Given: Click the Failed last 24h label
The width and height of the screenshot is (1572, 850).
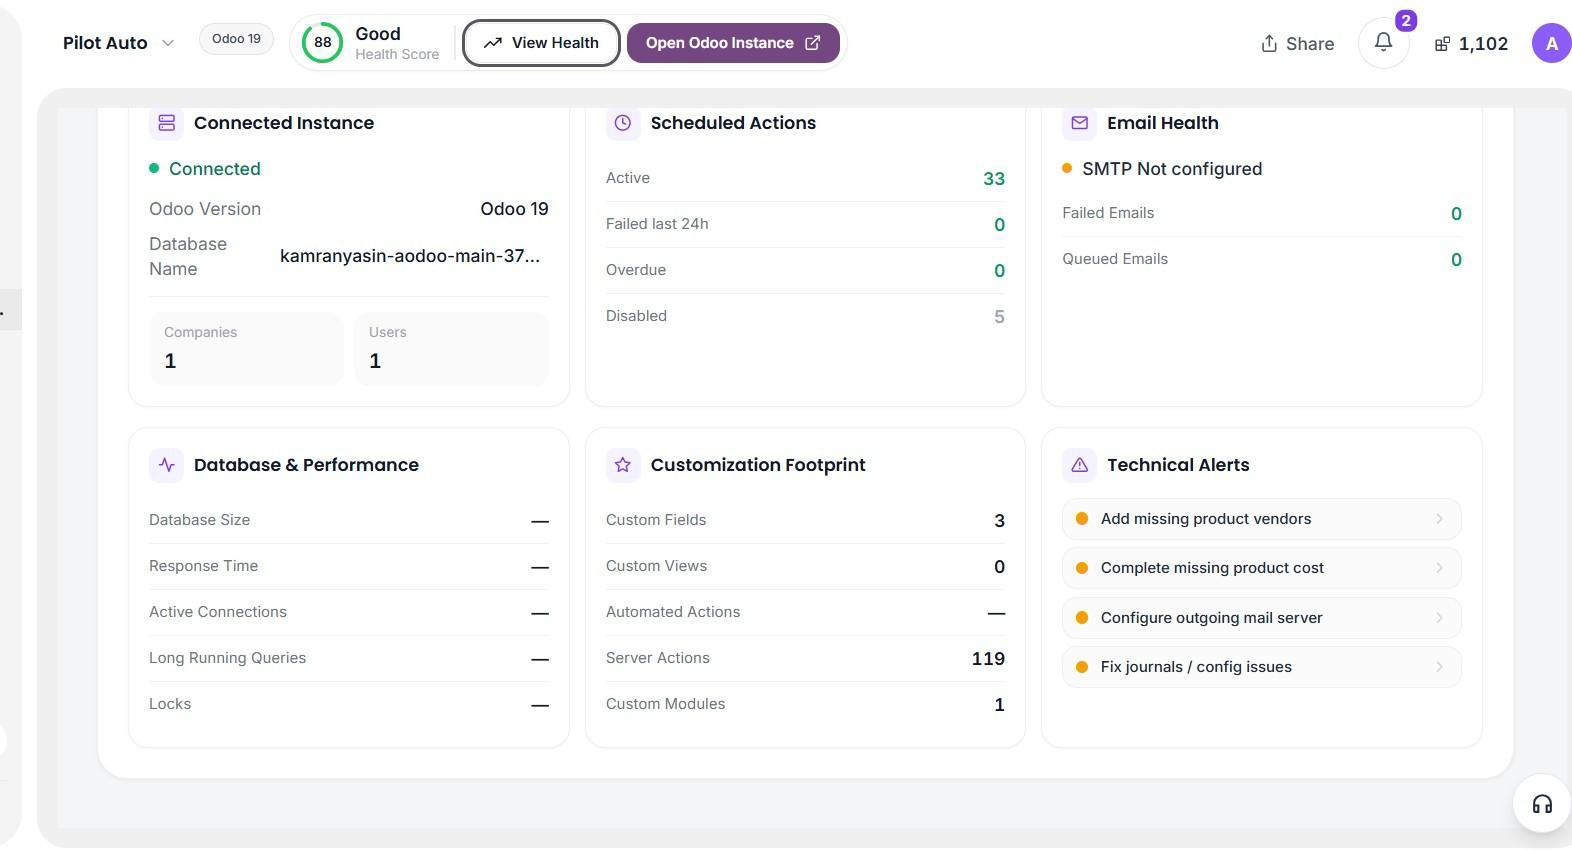Looking at the screenshot, I should 657,224.
